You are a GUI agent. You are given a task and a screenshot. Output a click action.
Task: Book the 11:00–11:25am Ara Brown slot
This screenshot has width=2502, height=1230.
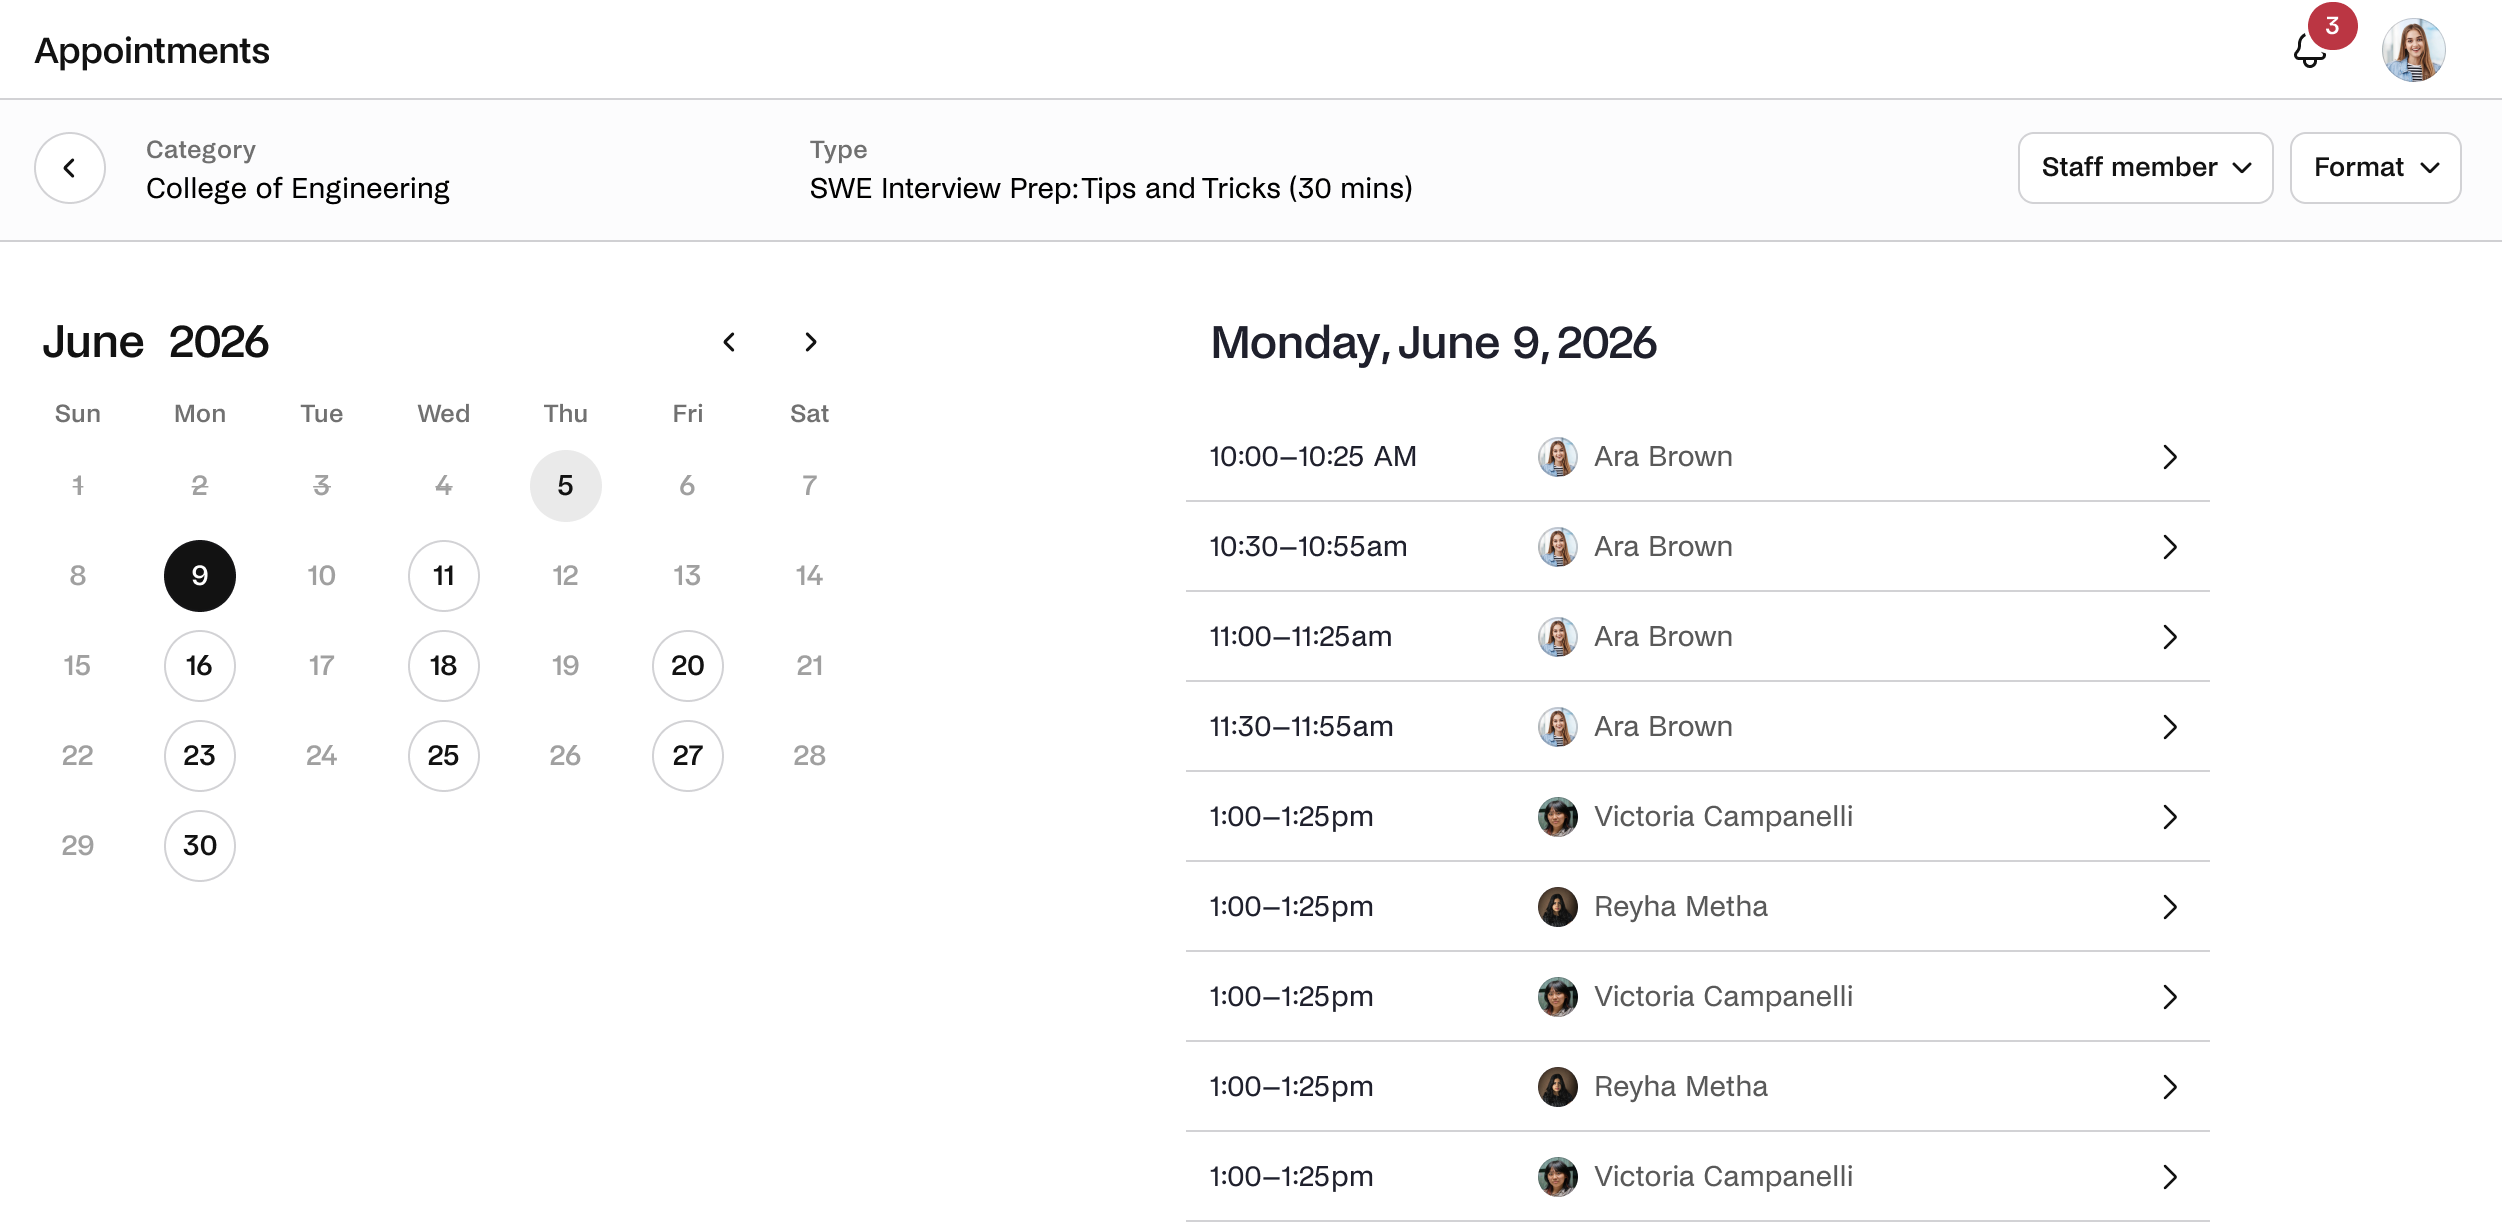pyautogui.click(x=1697, y=637)
